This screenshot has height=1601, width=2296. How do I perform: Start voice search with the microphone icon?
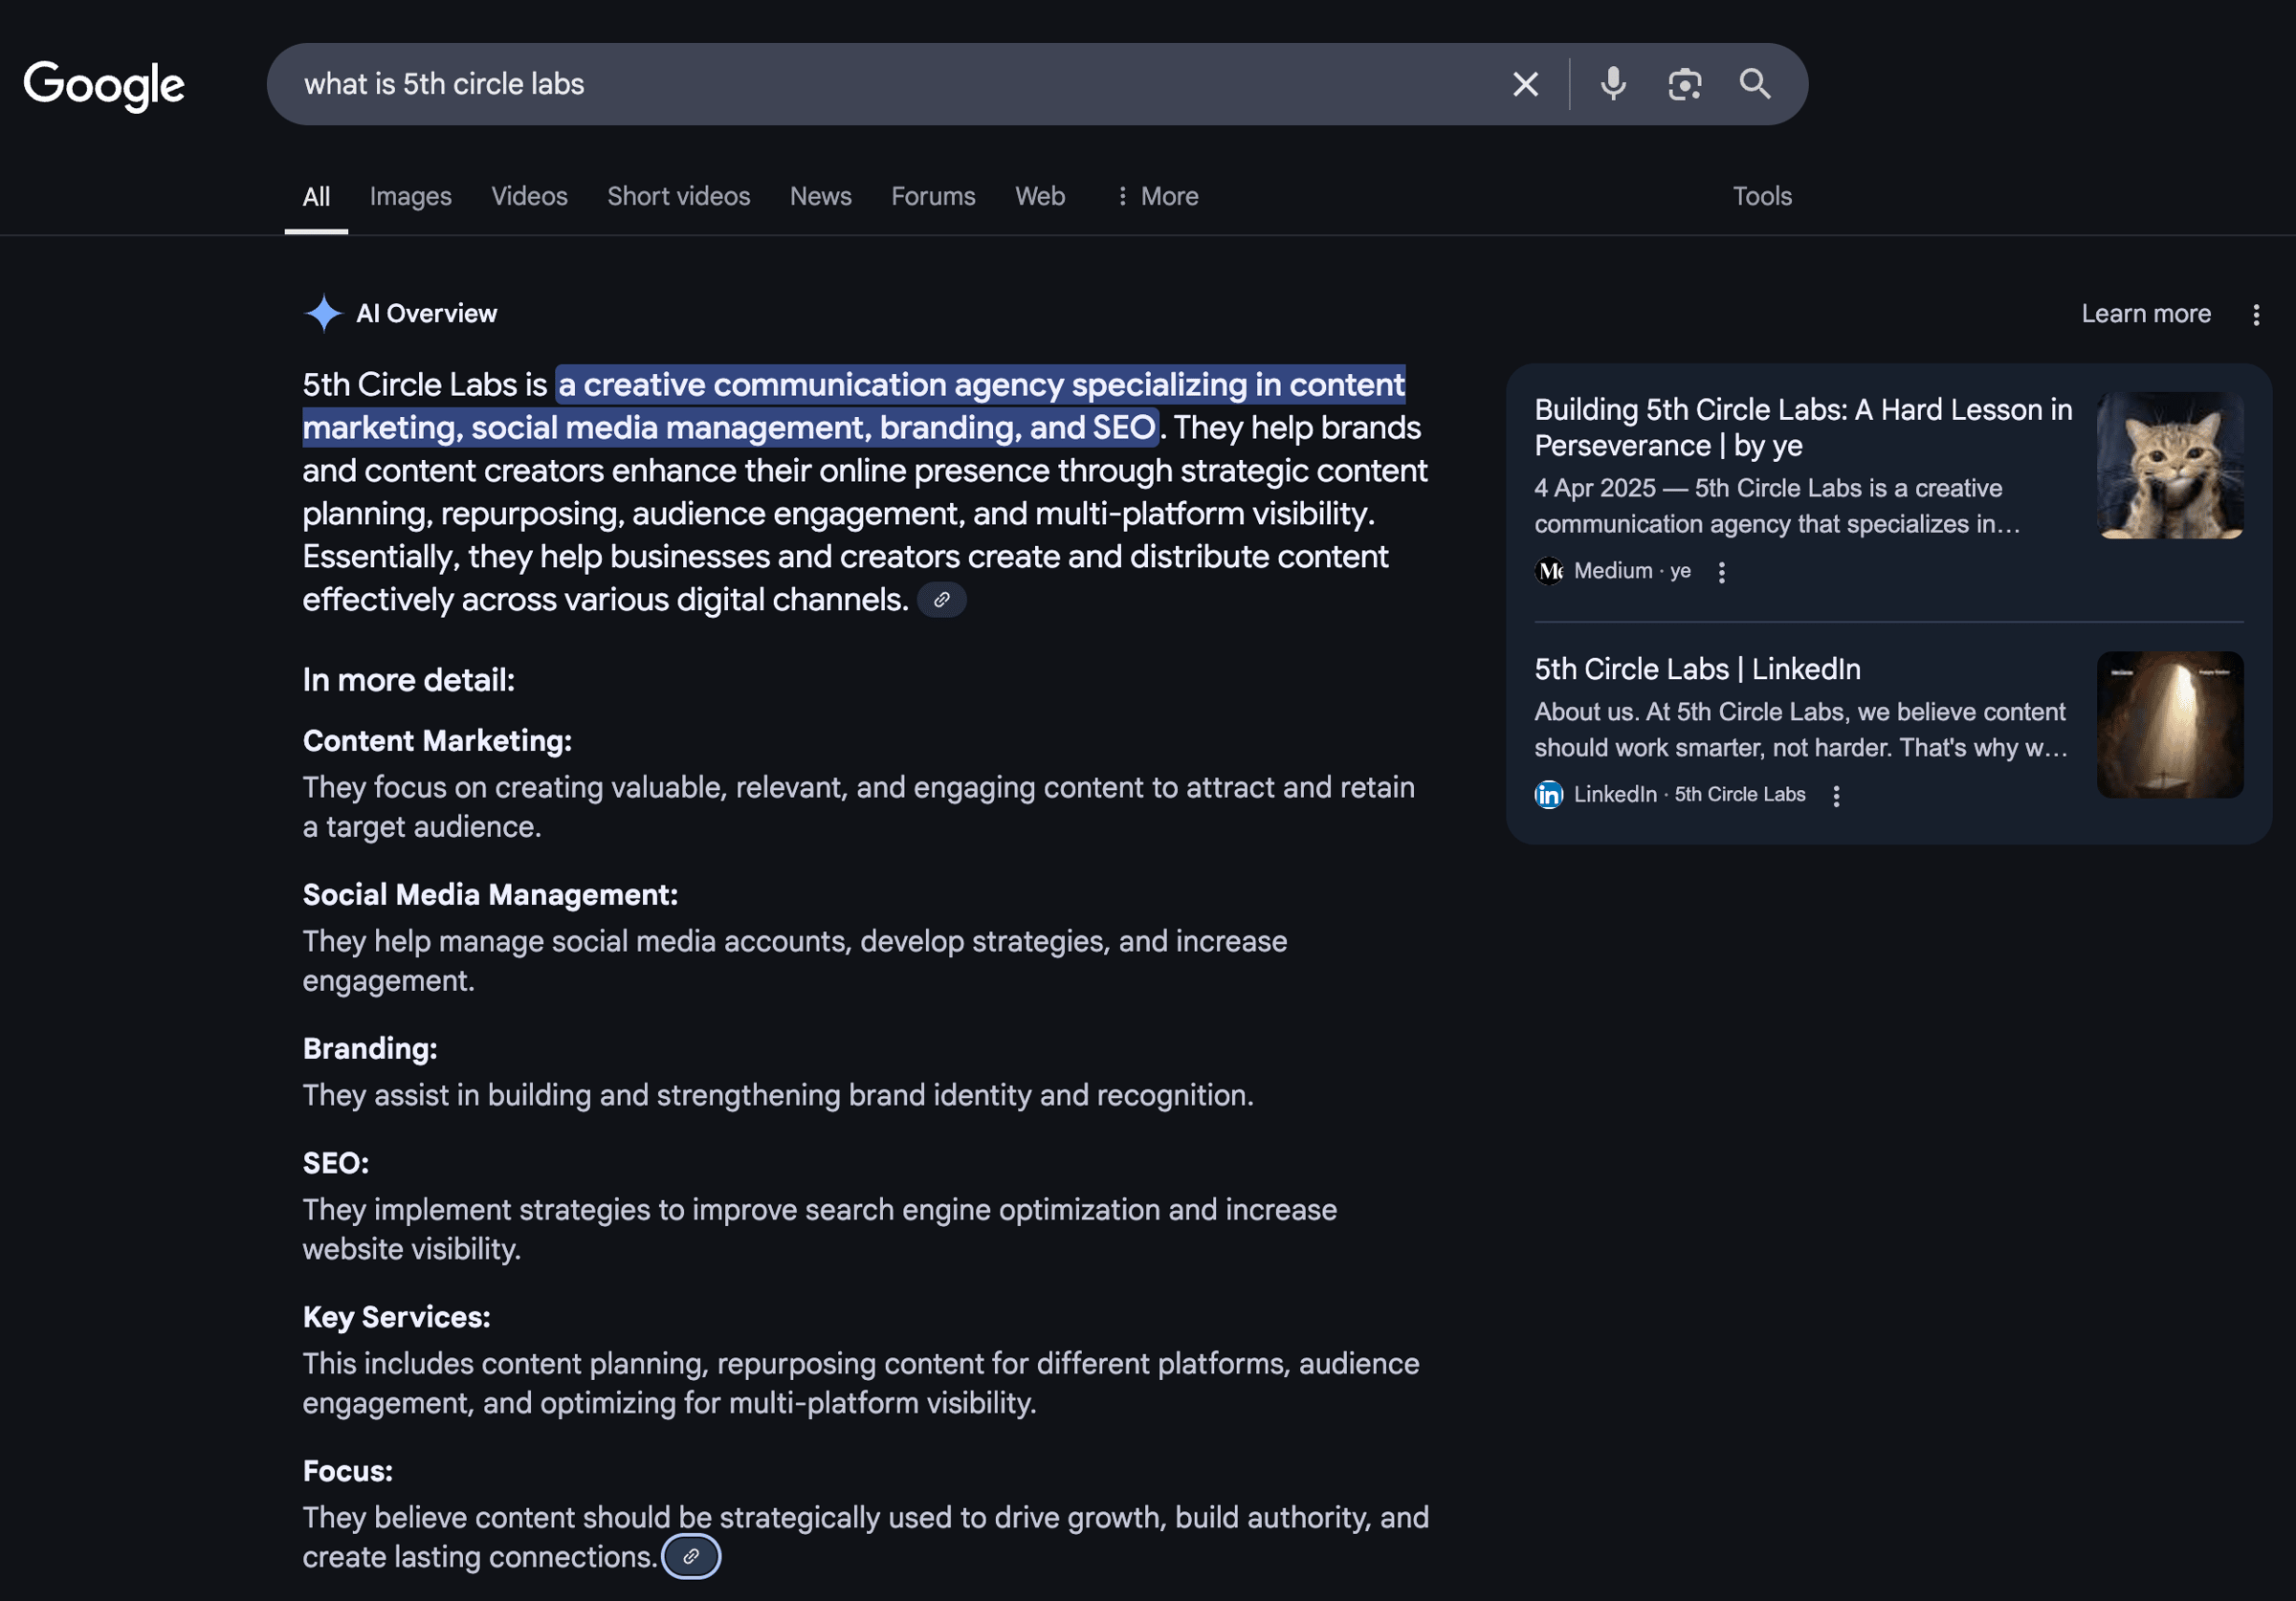click(1613, 84)
